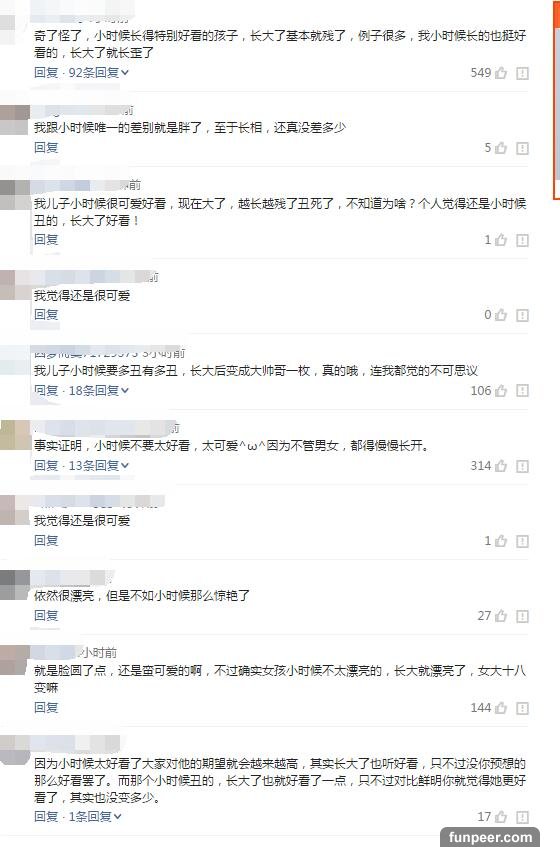The height and width of the screenshot is (847, 560).
Task: Expand the 92条回复 replies
Action: click(x=98, y=72)
